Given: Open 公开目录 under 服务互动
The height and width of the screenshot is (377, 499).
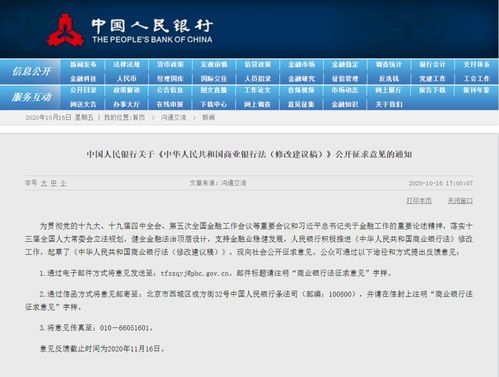Looking at the screenshot, I should click(x=83, y=90).
